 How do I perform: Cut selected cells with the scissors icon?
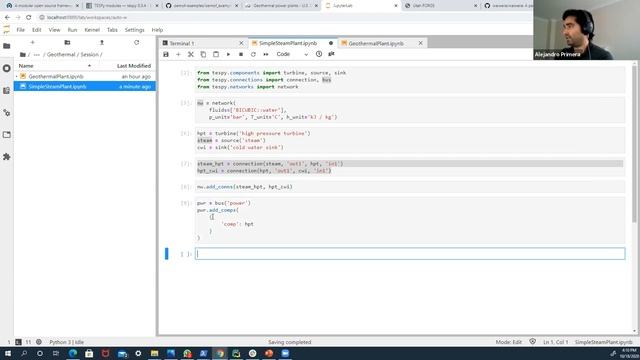tap(191, 54)
